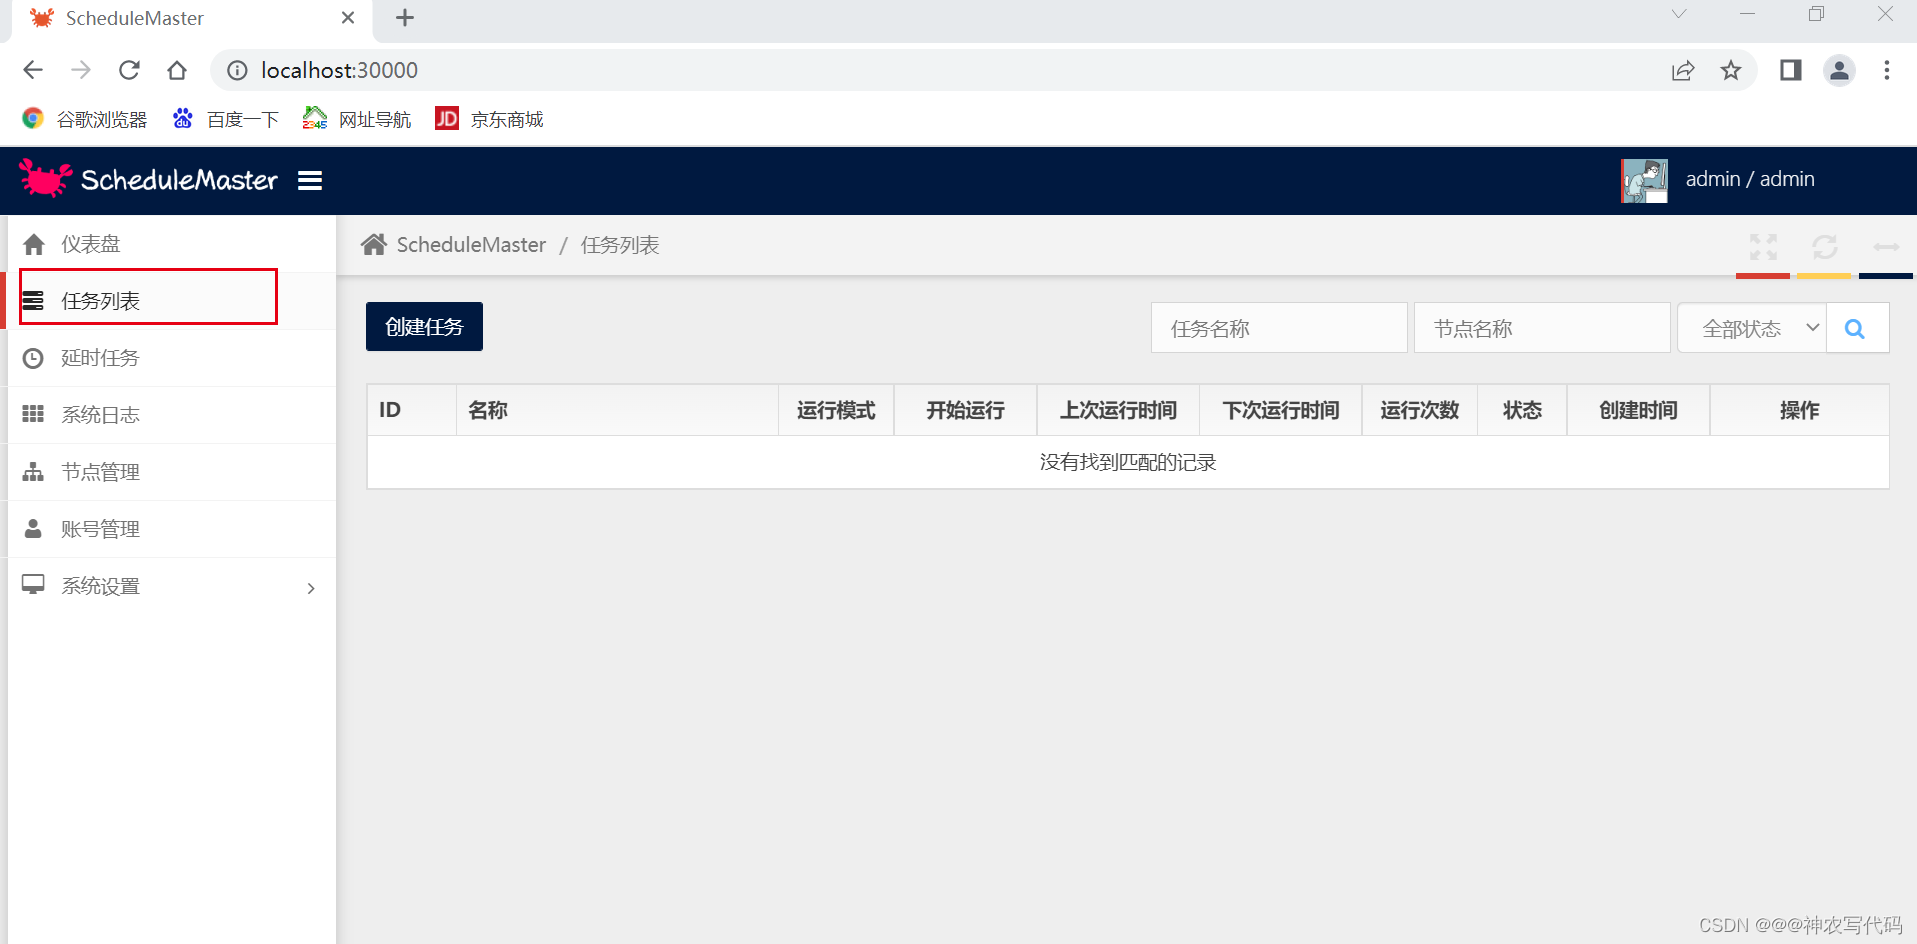Click the 延时任务 clock icon

[33, 358]
